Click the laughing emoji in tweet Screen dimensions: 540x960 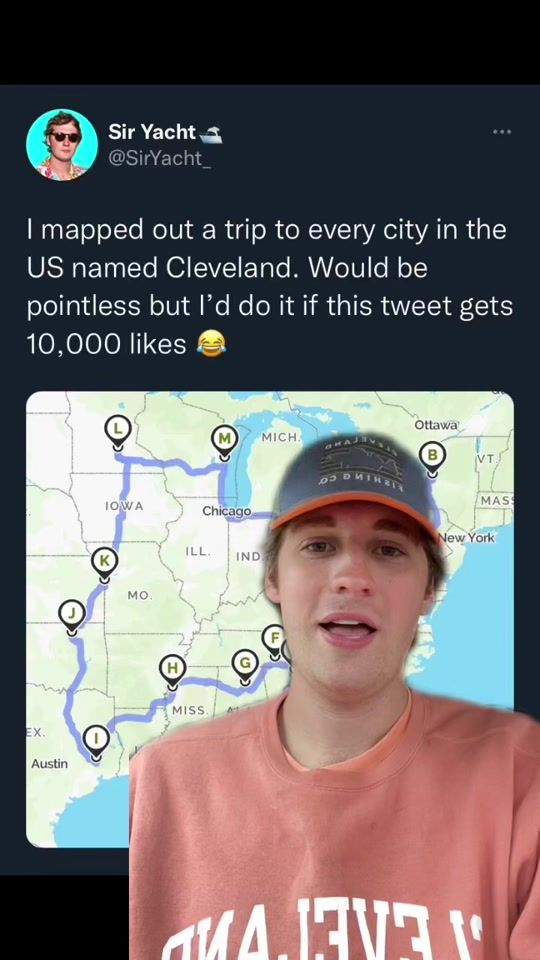click(x=211, y=343)
